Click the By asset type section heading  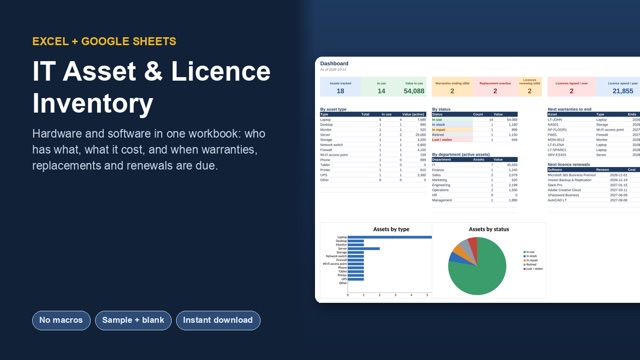333,109
